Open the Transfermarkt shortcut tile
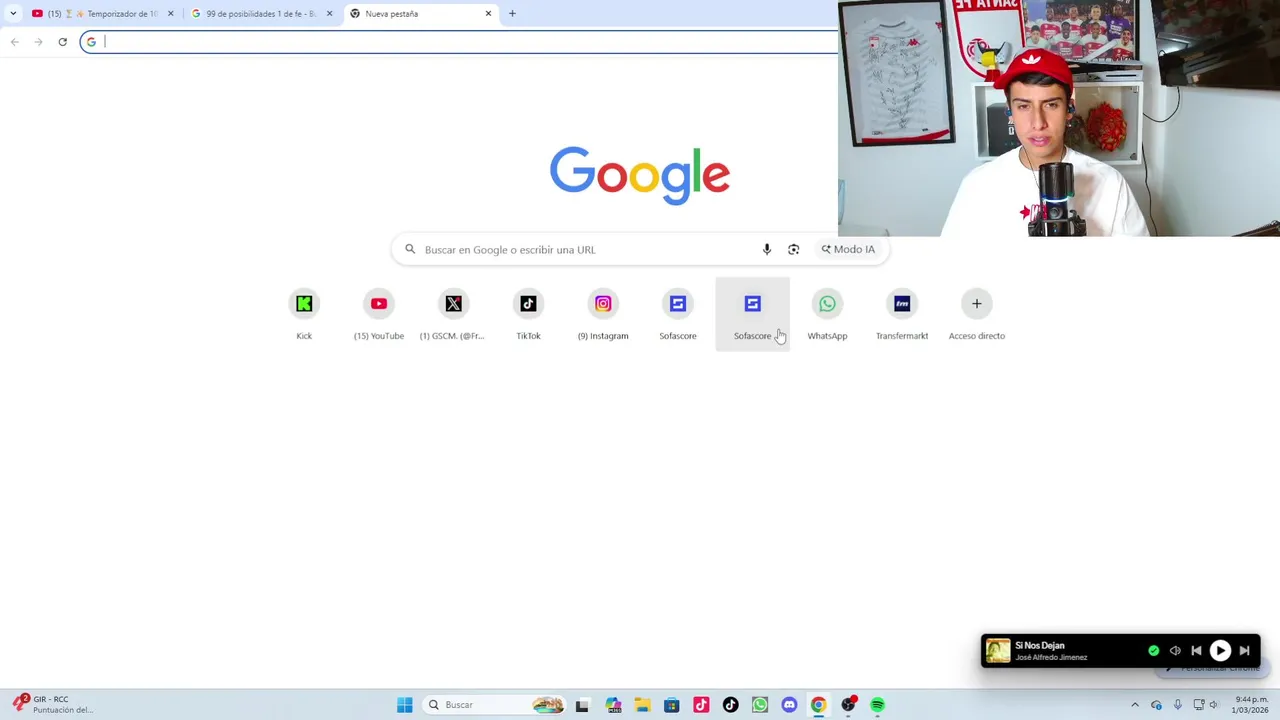This screenshot has width=1280, height=720. [902, 314]
